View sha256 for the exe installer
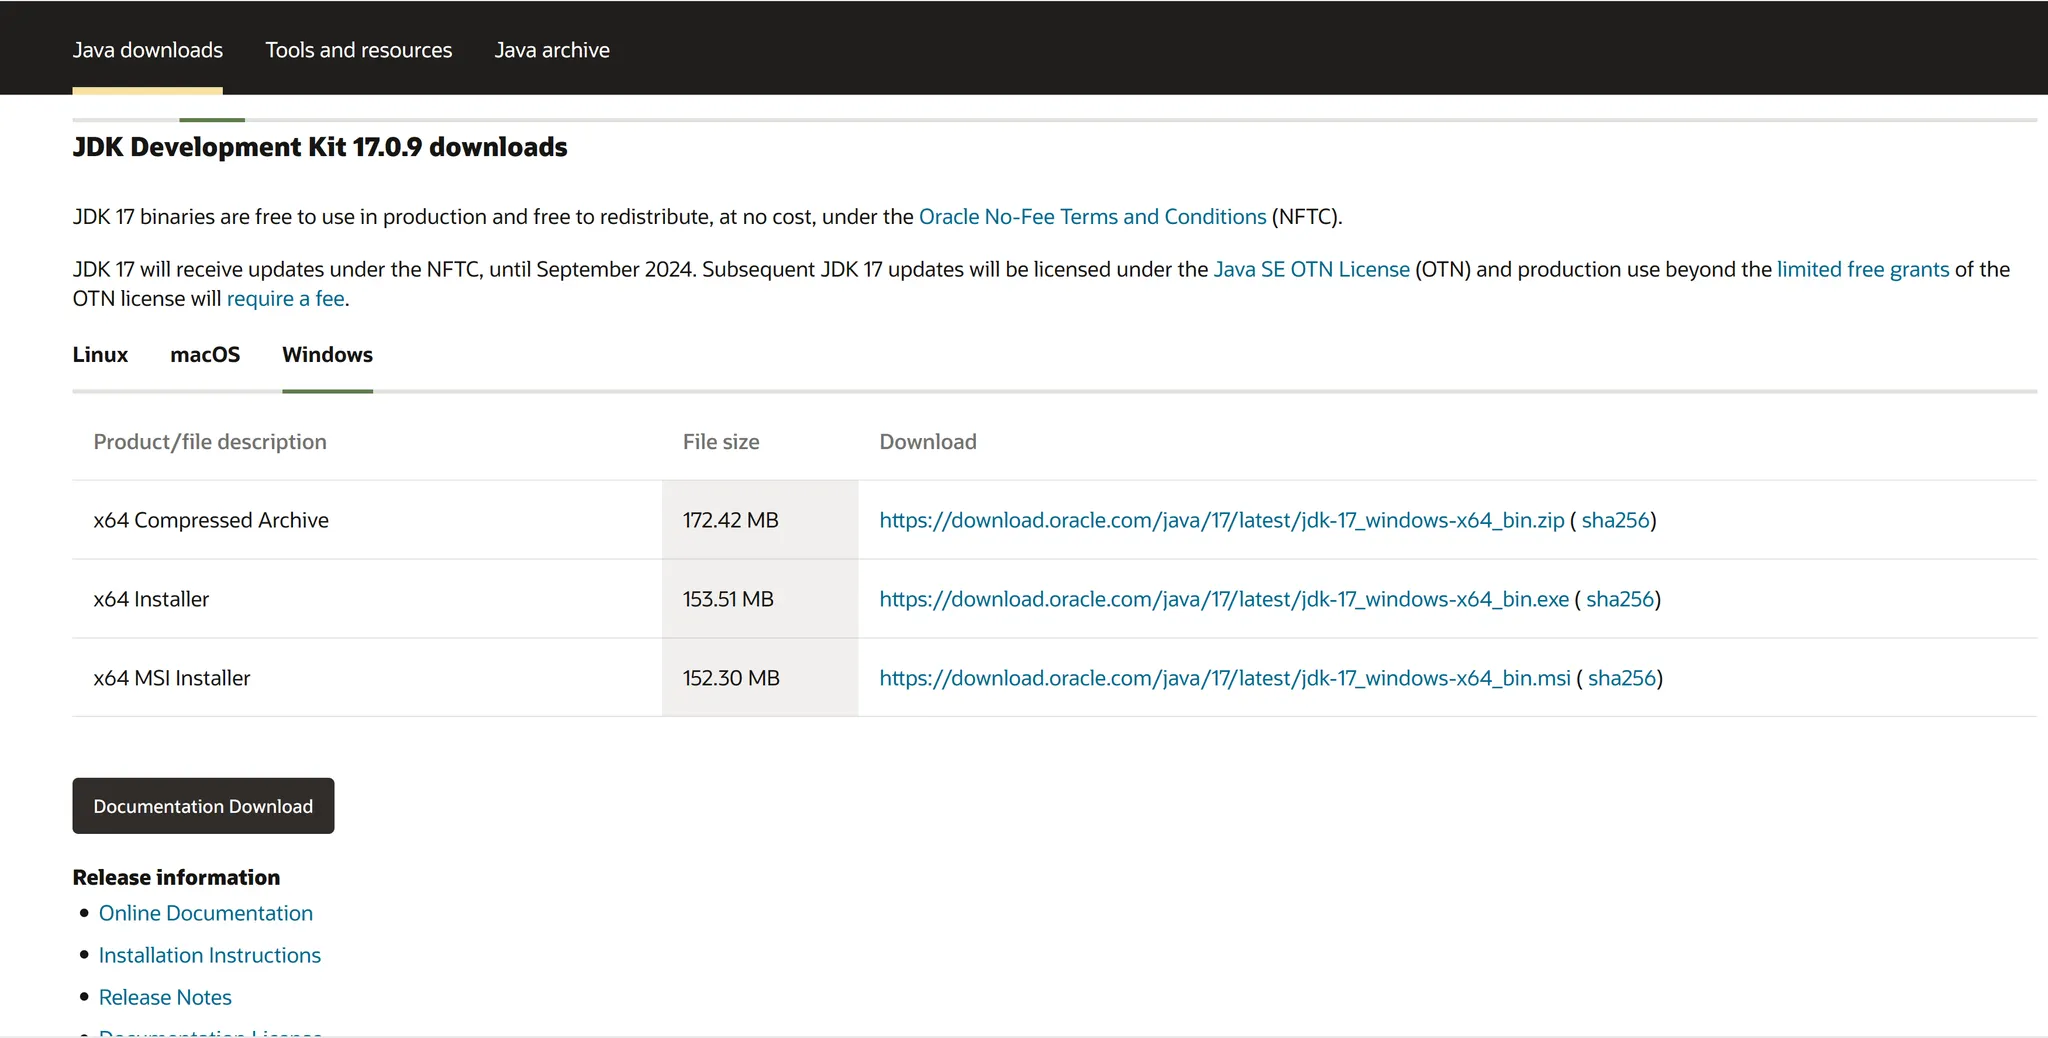 coord(1619,599)
